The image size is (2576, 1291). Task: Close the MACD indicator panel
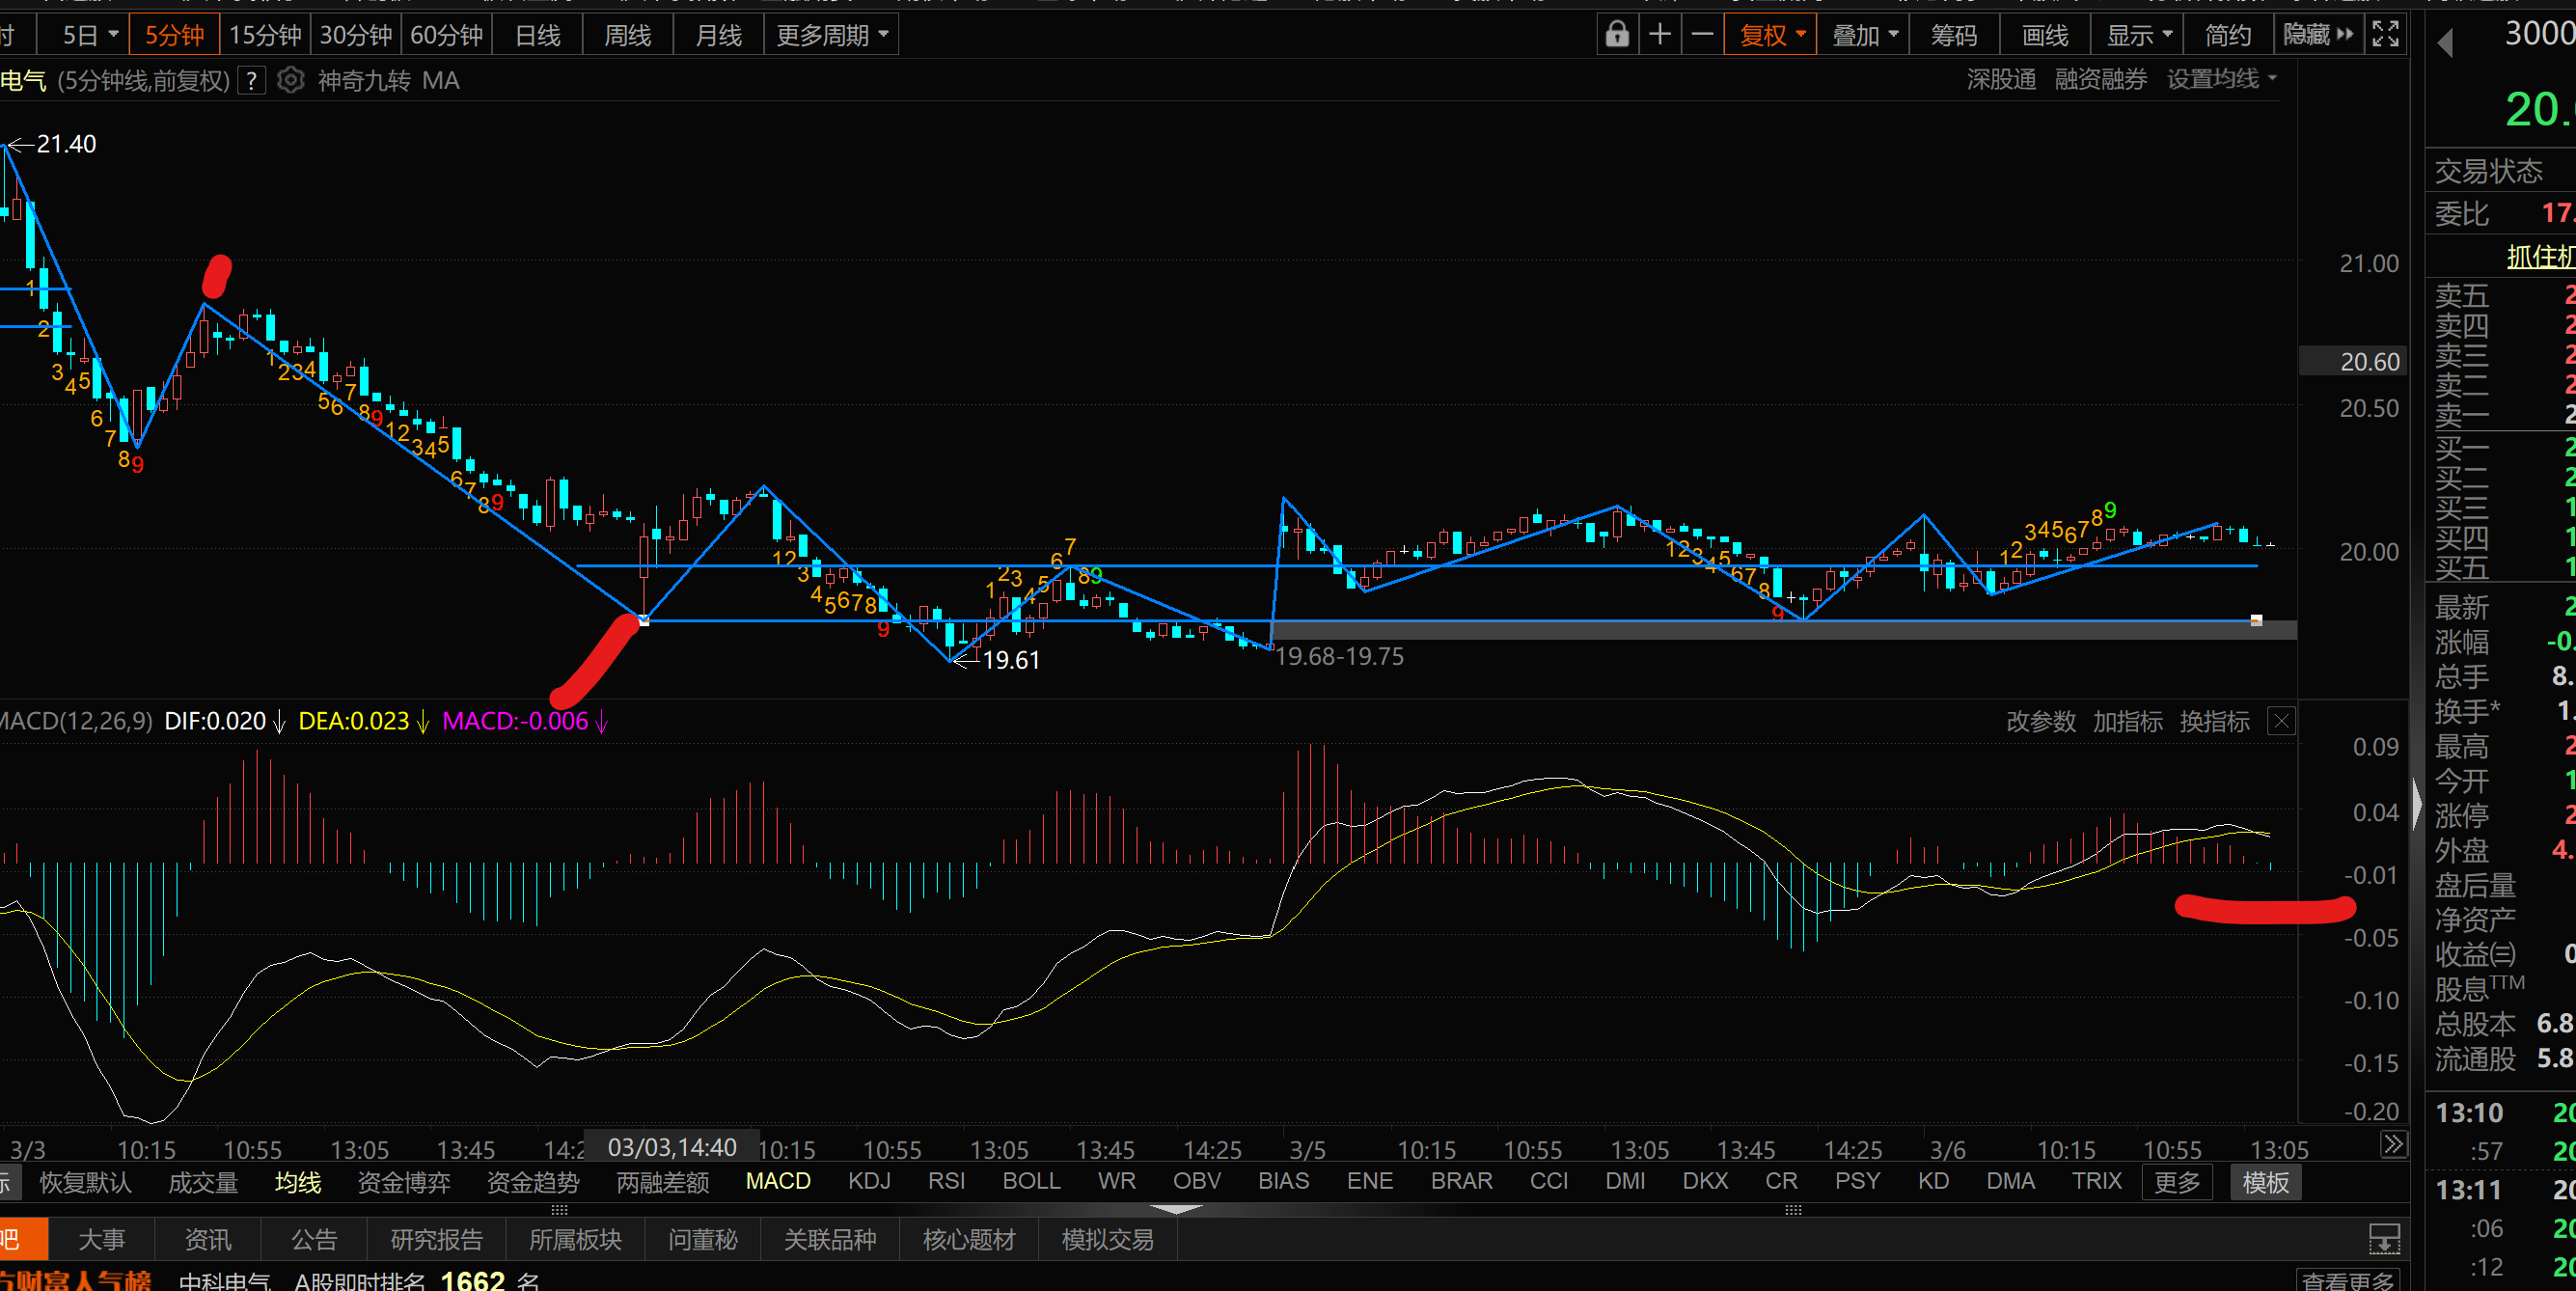2281,721
